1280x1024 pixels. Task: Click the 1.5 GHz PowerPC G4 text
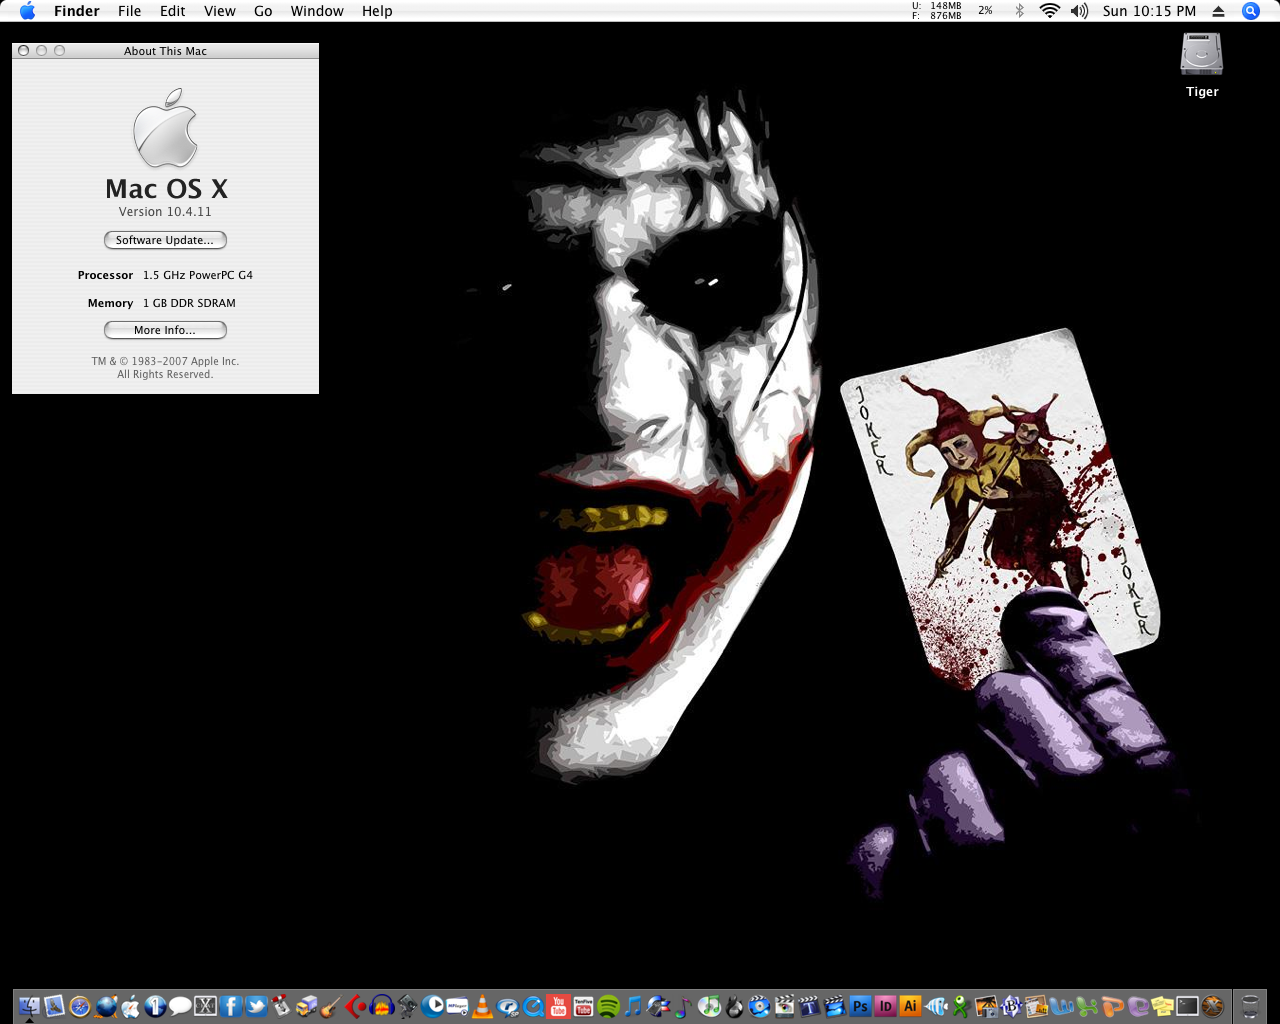click(x=198, y=275)
